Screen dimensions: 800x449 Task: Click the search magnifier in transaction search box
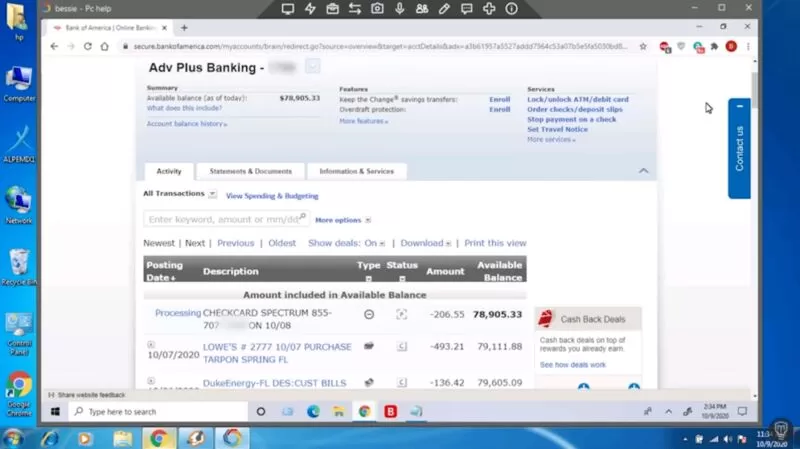(x=303, y=217)
